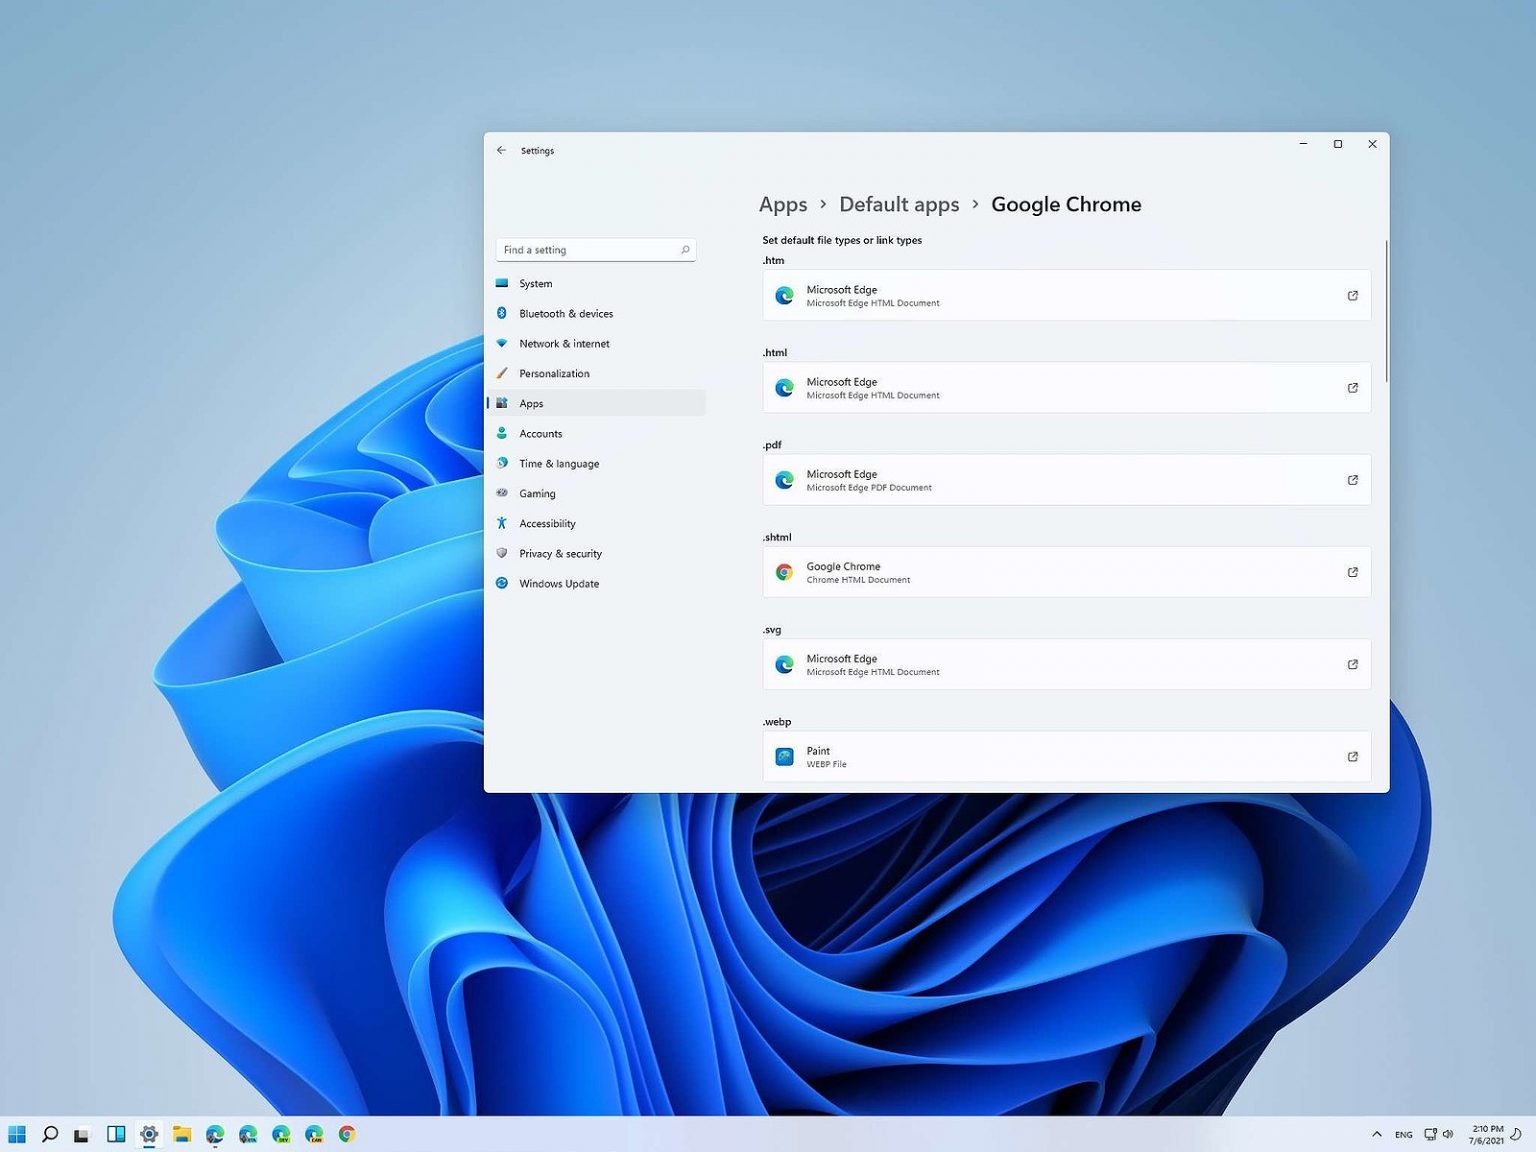Click Default apps breadcrumb link

pos(899,204)
